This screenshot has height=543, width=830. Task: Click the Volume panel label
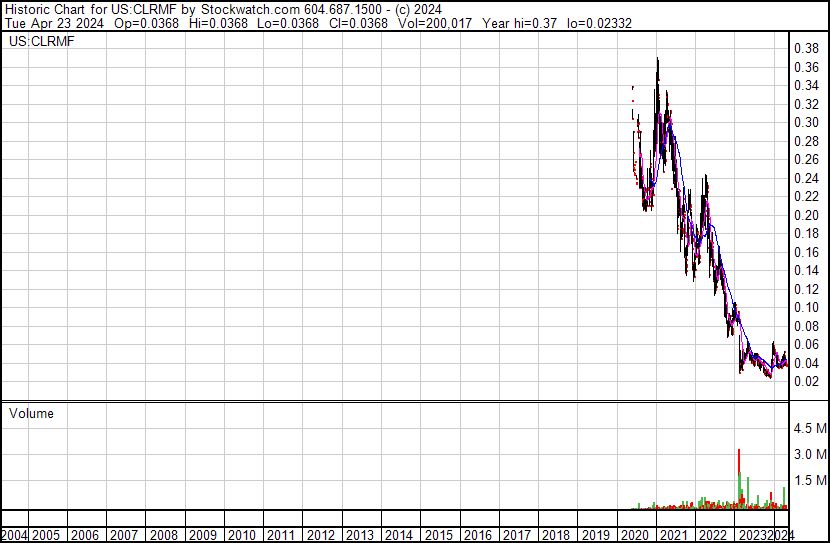31,413
